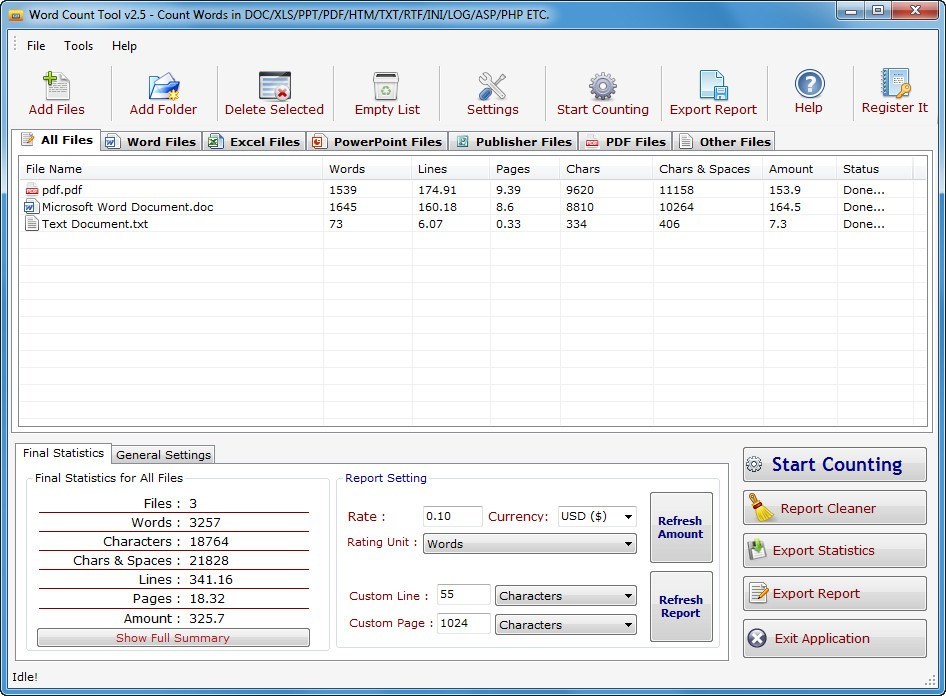
Task: Switch to the PowerPoint Files tab
Action: (378, 142)
